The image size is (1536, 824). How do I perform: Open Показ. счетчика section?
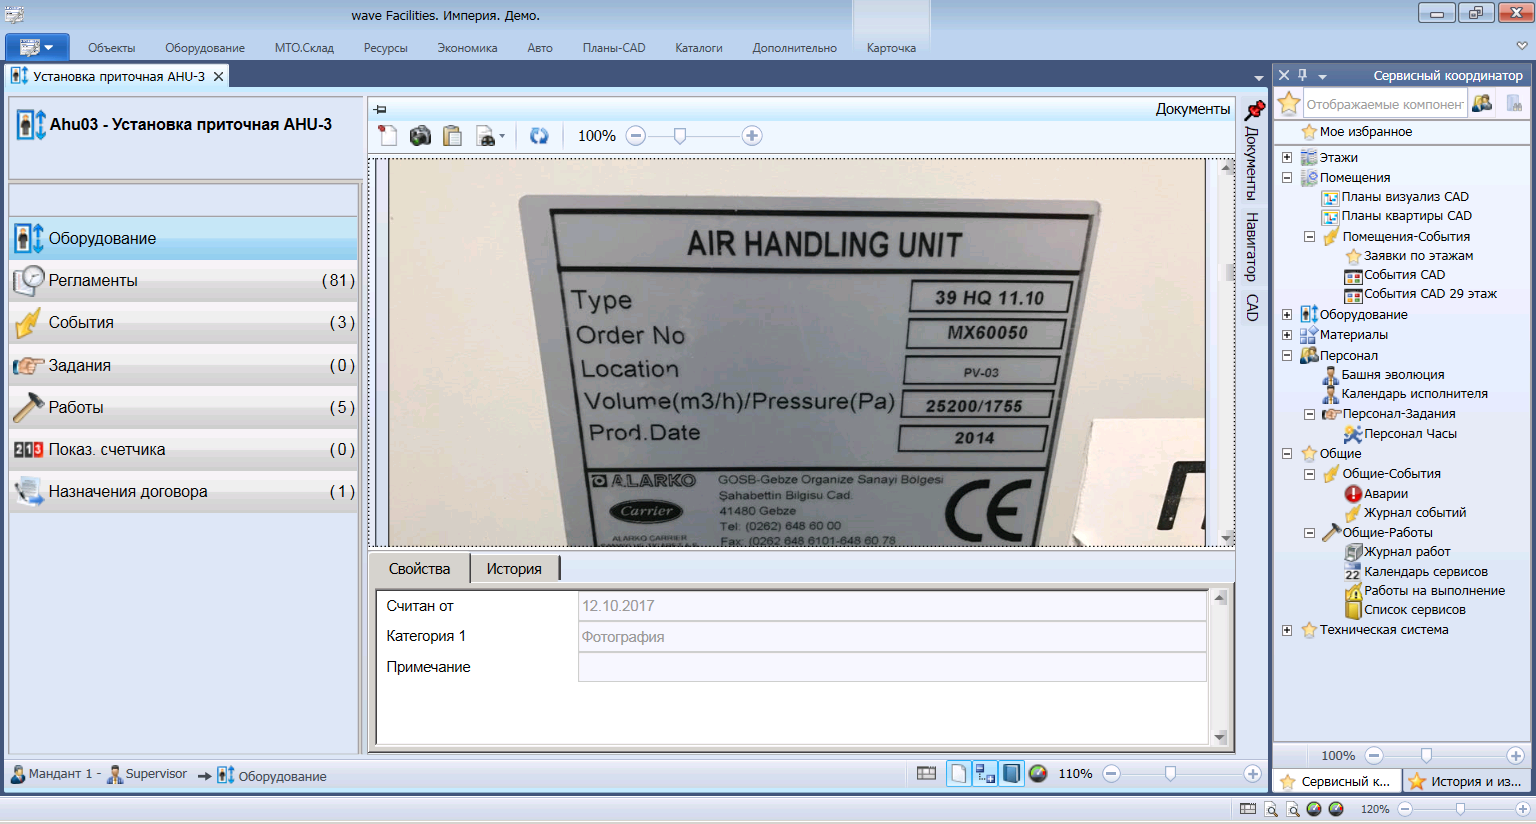click(184, 449)
